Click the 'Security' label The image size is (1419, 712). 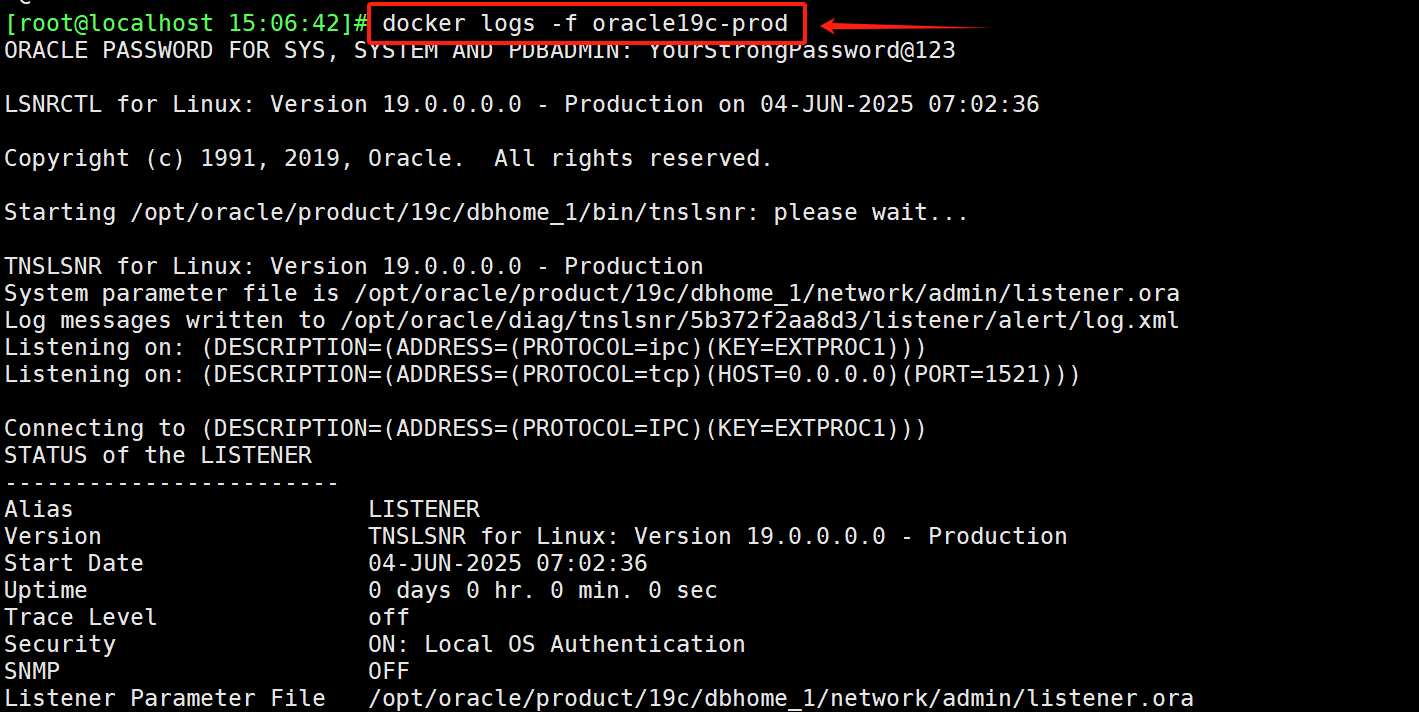(60, 644)
